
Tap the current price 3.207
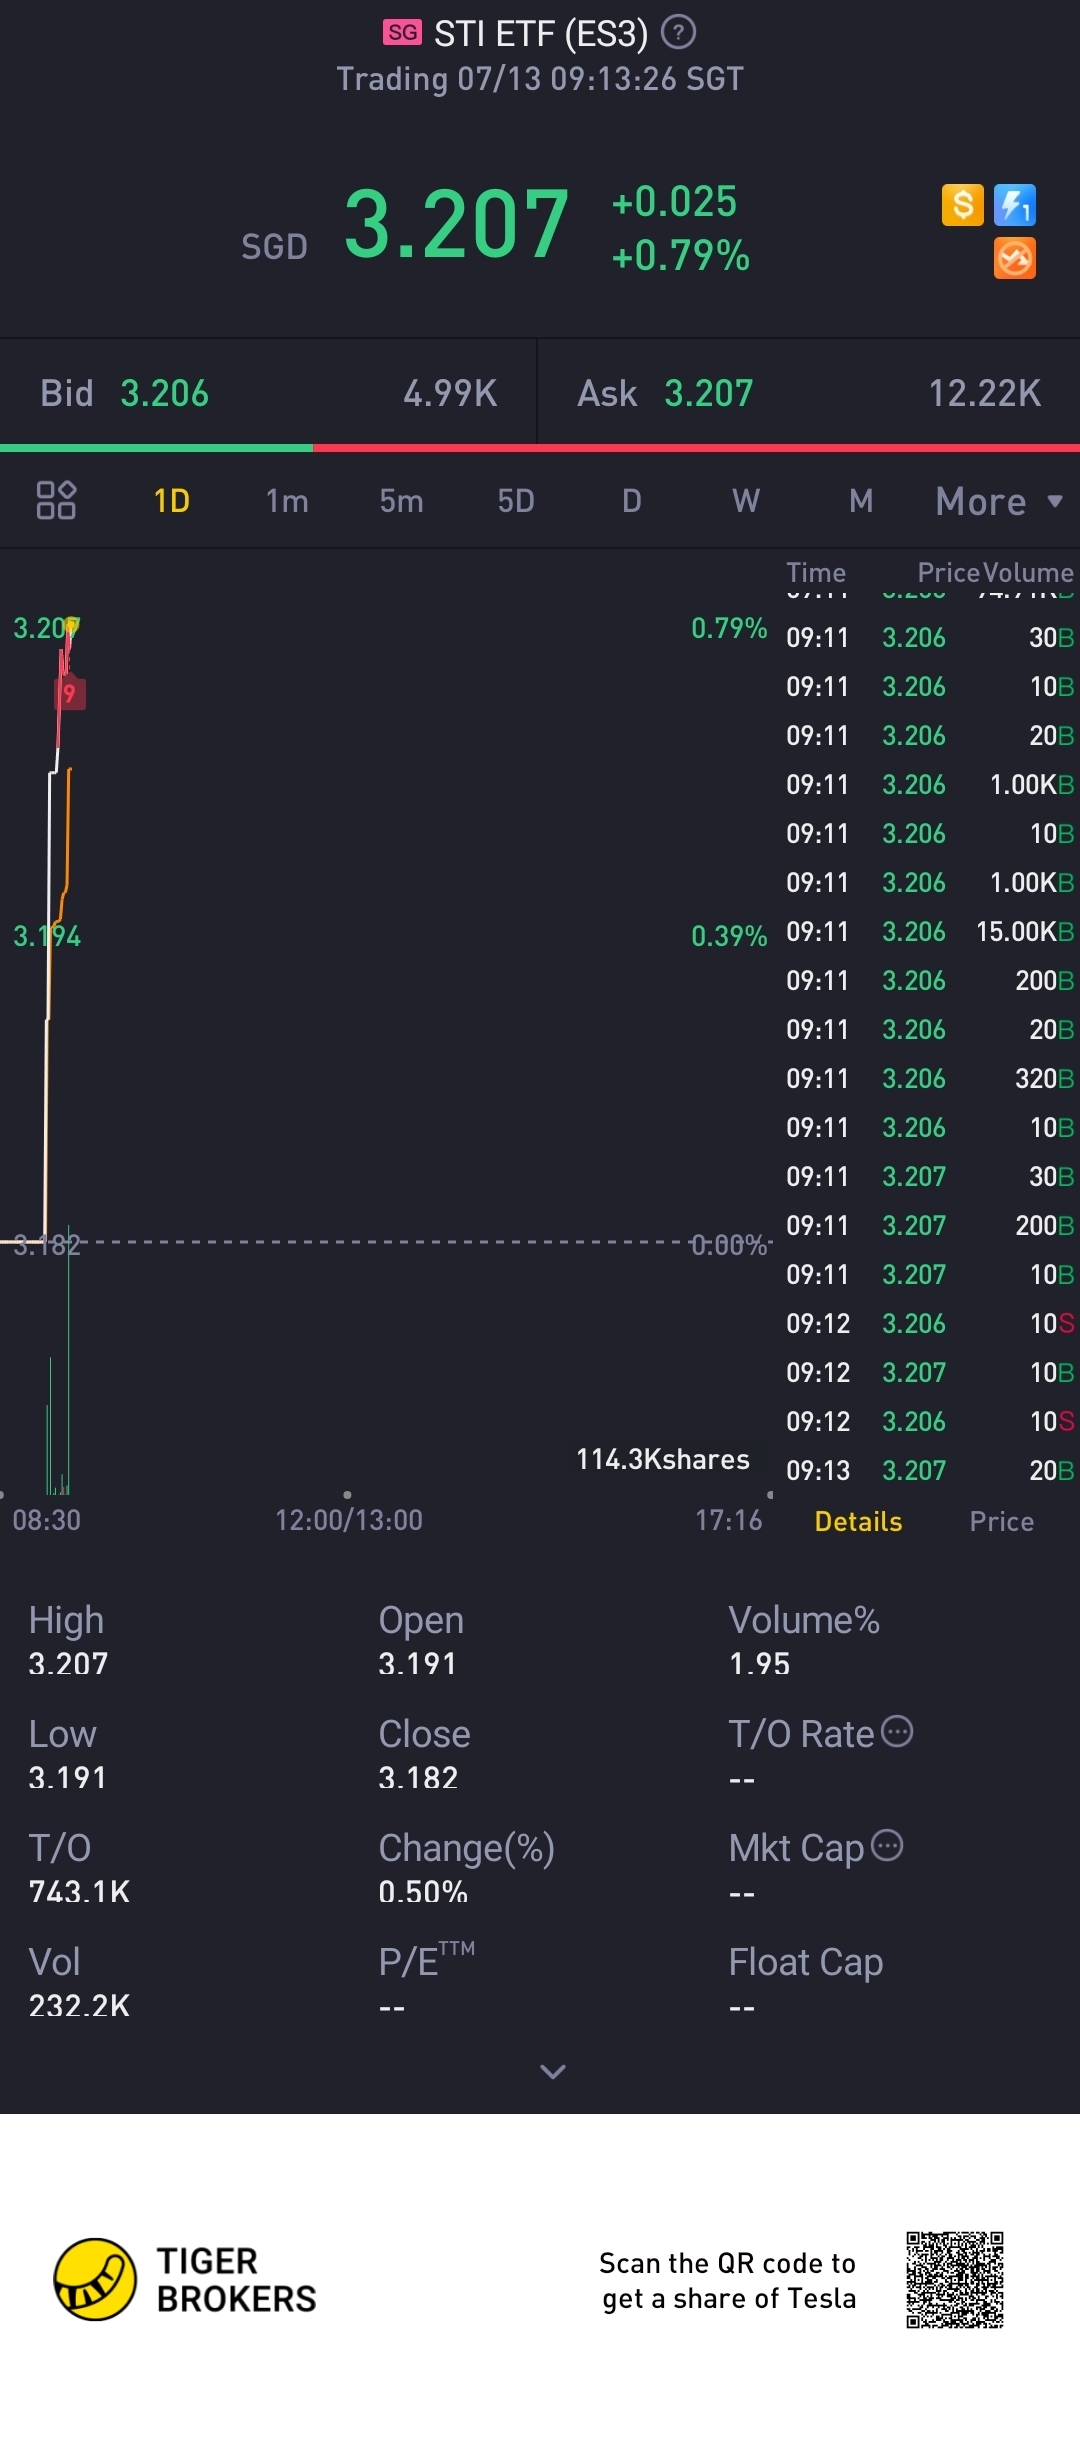(457, 224)
